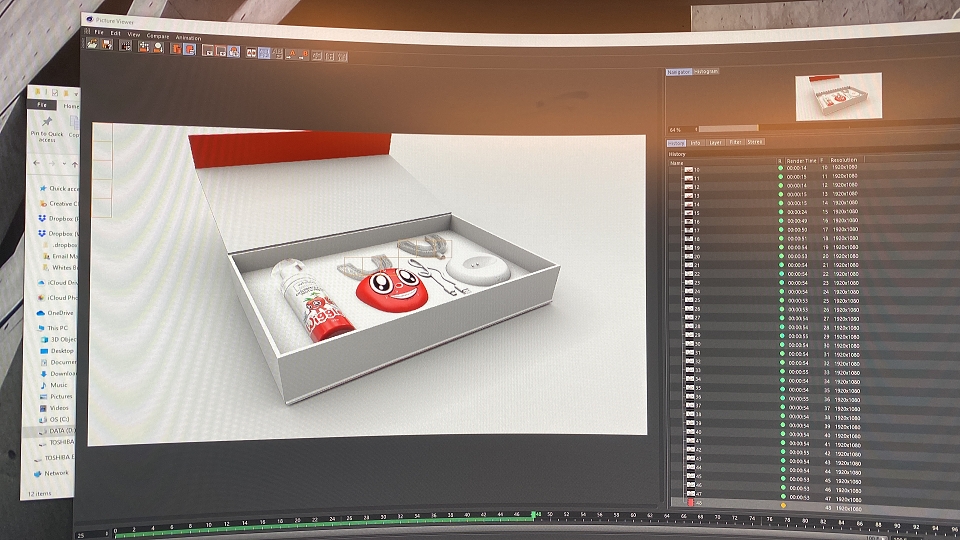Select 3D Objects in Explorer sidebar
Image resolution: width=960 pixels, height=540 pixels.
coord(58,339)
